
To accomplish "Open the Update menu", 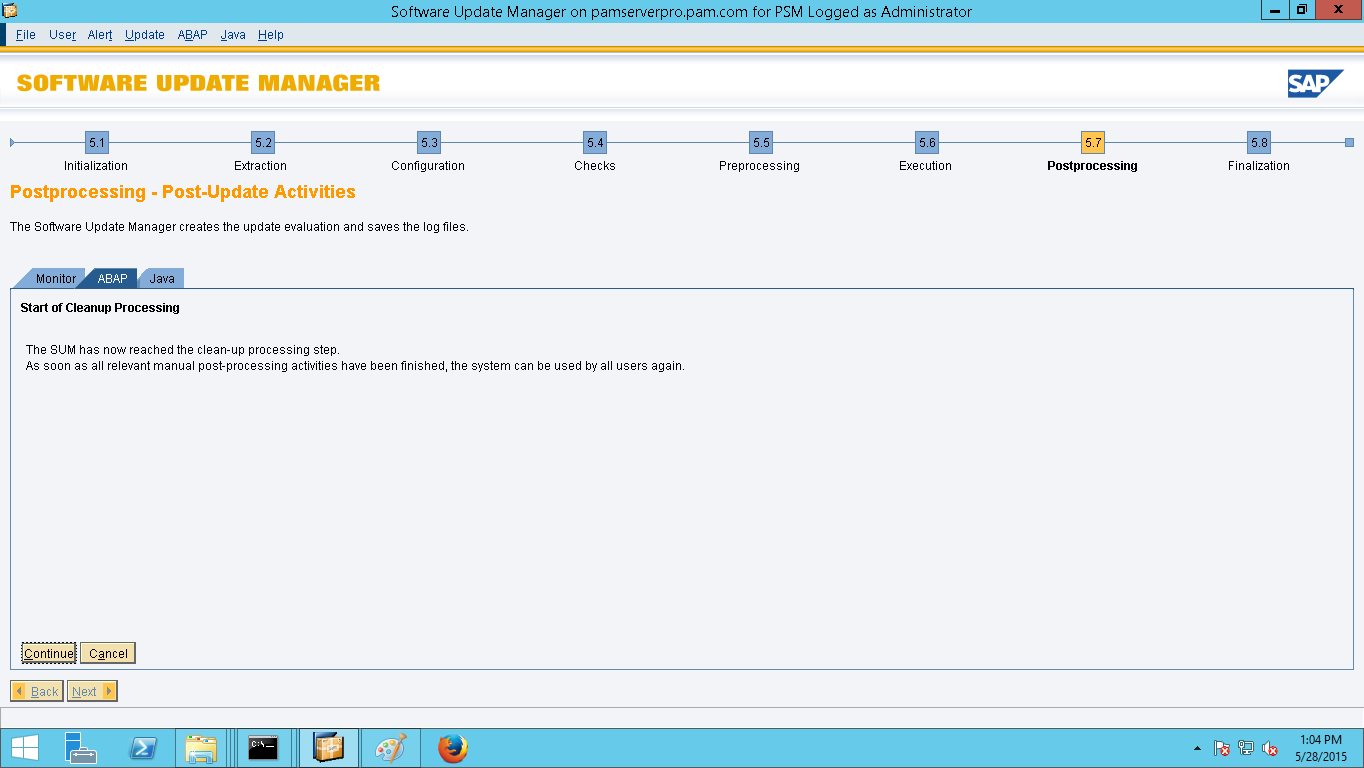I will [x=145, y=34].
